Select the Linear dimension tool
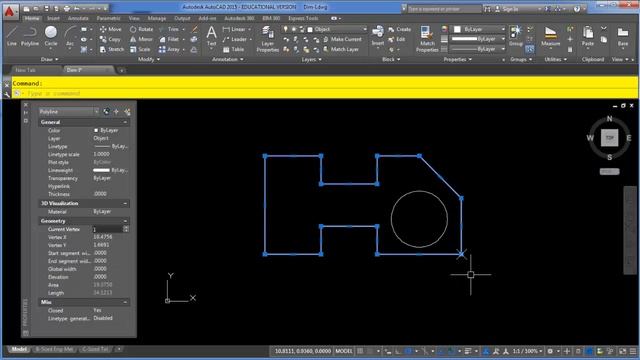Screen dimensions: 640x360 [x=234, y=29]
